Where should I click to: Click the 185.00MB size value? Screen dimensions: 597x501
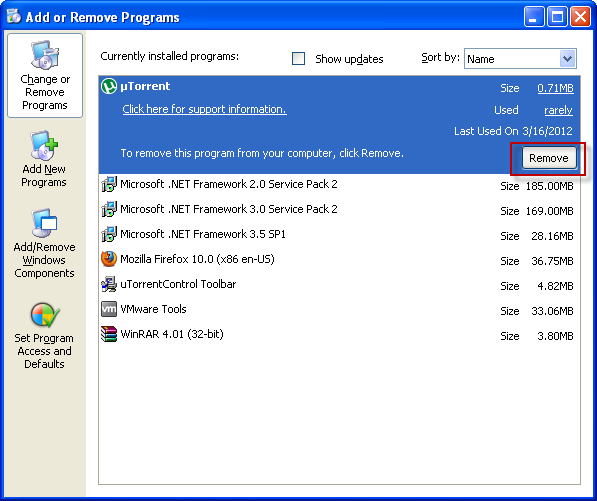[x=549, y=186]
